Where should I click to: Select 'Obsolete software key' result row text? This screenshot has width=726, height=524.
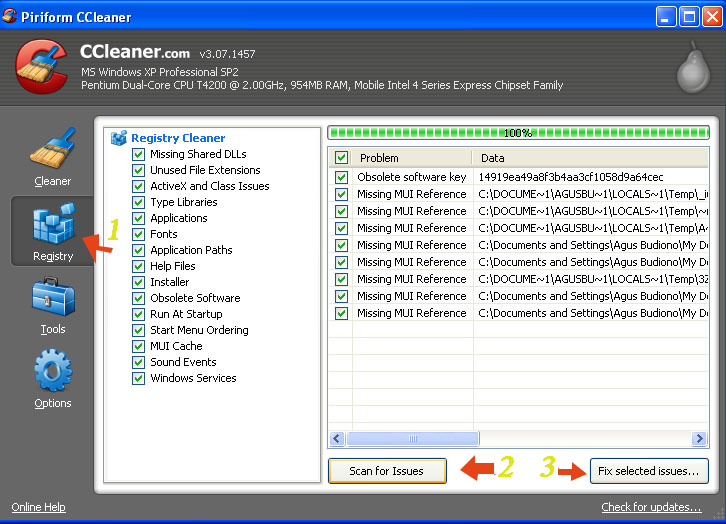point(412,177)
